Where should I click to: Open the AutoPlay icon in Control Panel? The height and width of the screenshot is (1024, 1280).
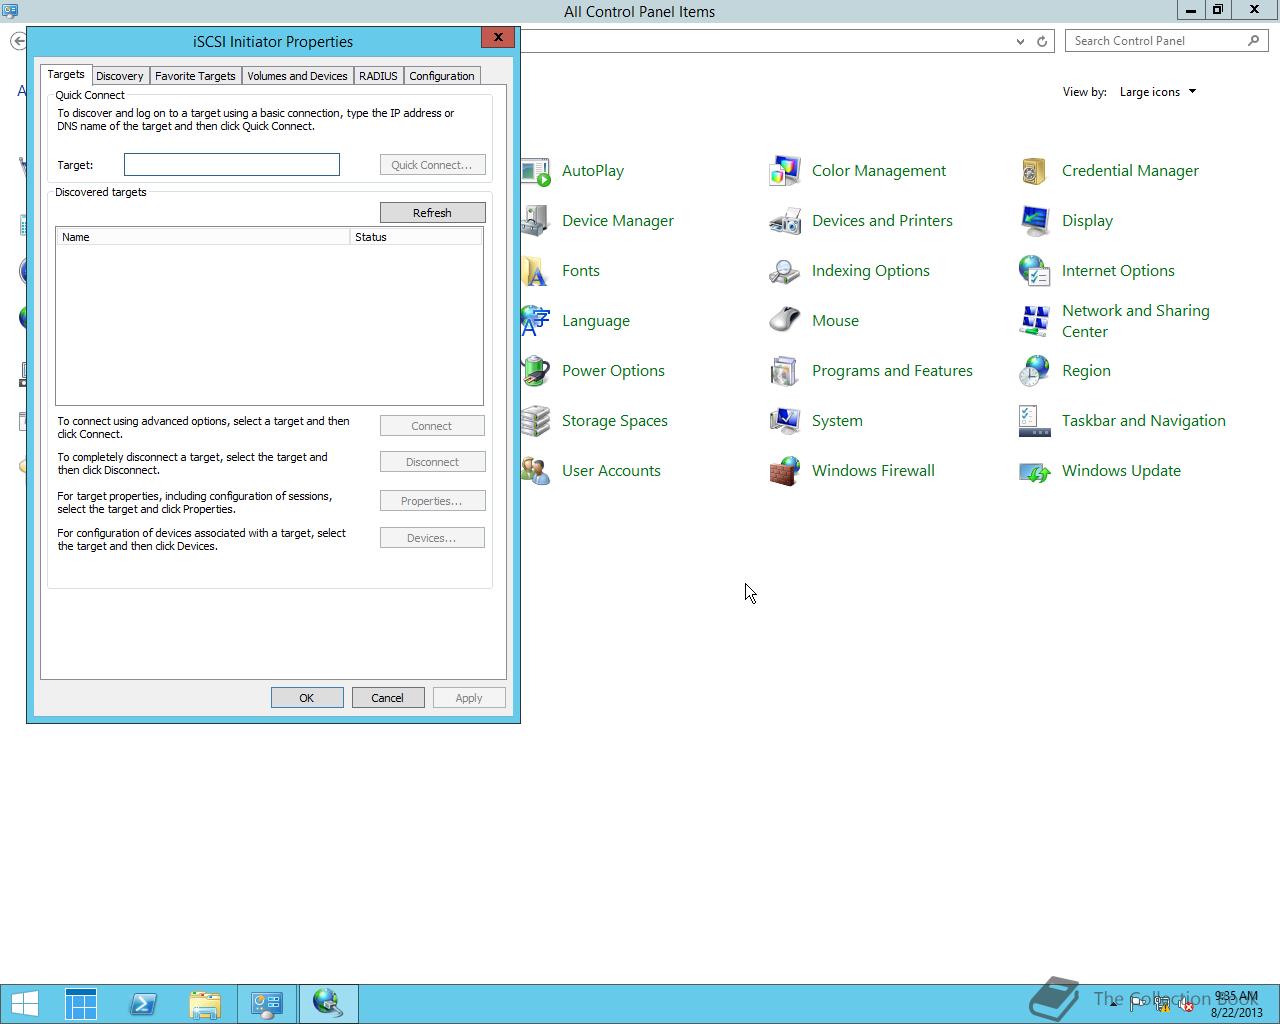point(536,171)
